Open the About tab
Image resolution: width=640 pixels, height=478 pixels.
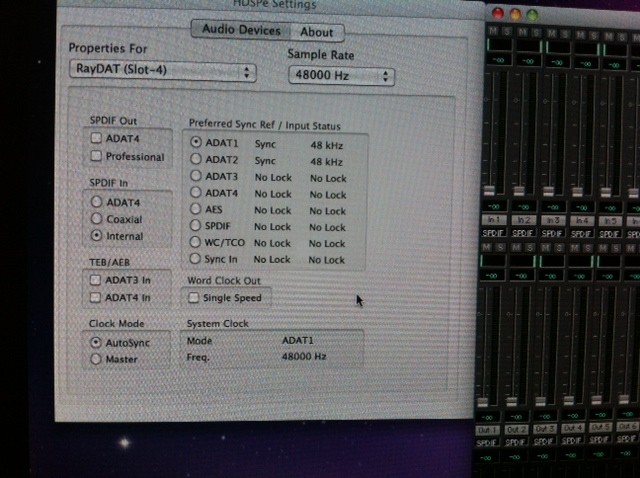(x=317, y=32)
